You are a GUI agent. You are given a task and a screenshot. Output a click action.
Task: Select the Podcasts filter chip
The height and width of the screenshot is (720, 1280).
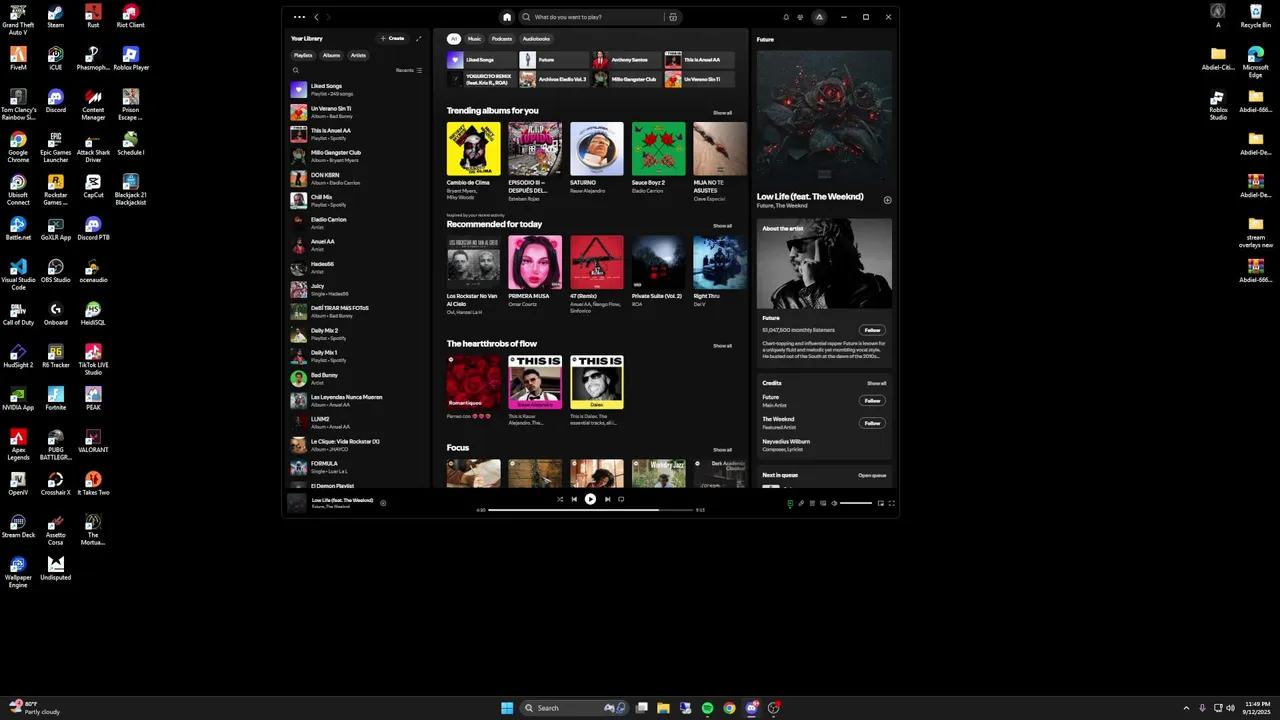point(502,39)
